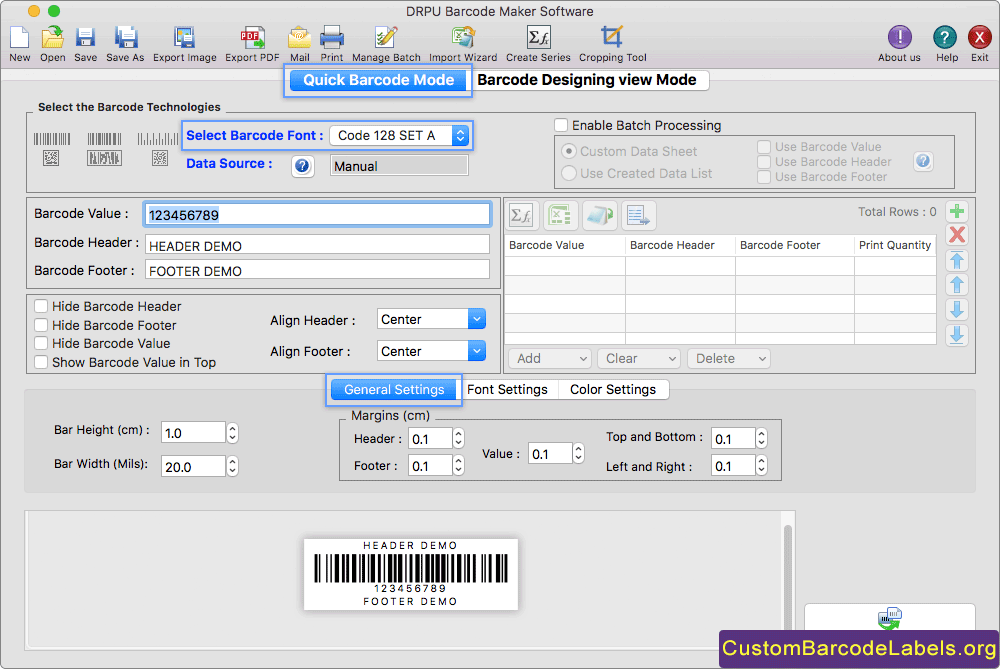Click the batch options help question icon
This screenshot has width=1000, height=669.
tap(923, 161)
